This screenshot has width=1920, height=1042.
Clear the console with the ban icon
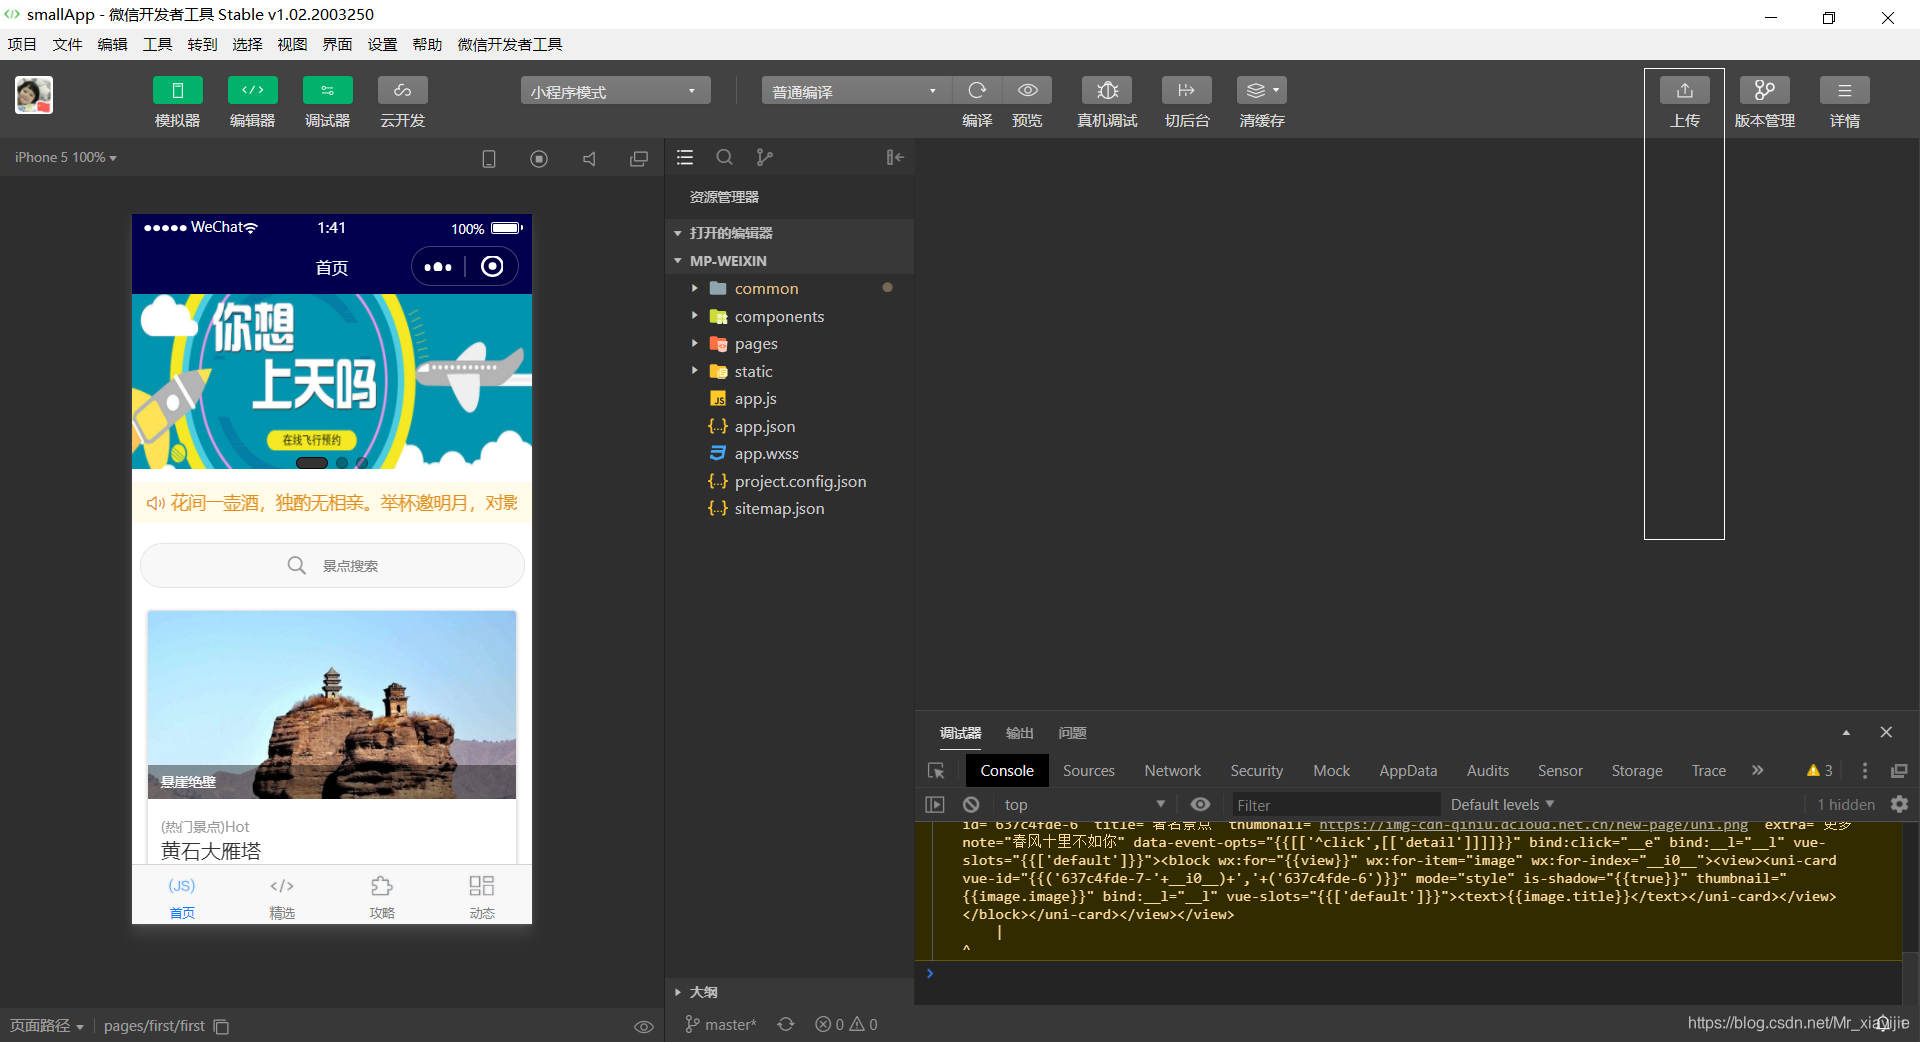[x=971, y=805]
